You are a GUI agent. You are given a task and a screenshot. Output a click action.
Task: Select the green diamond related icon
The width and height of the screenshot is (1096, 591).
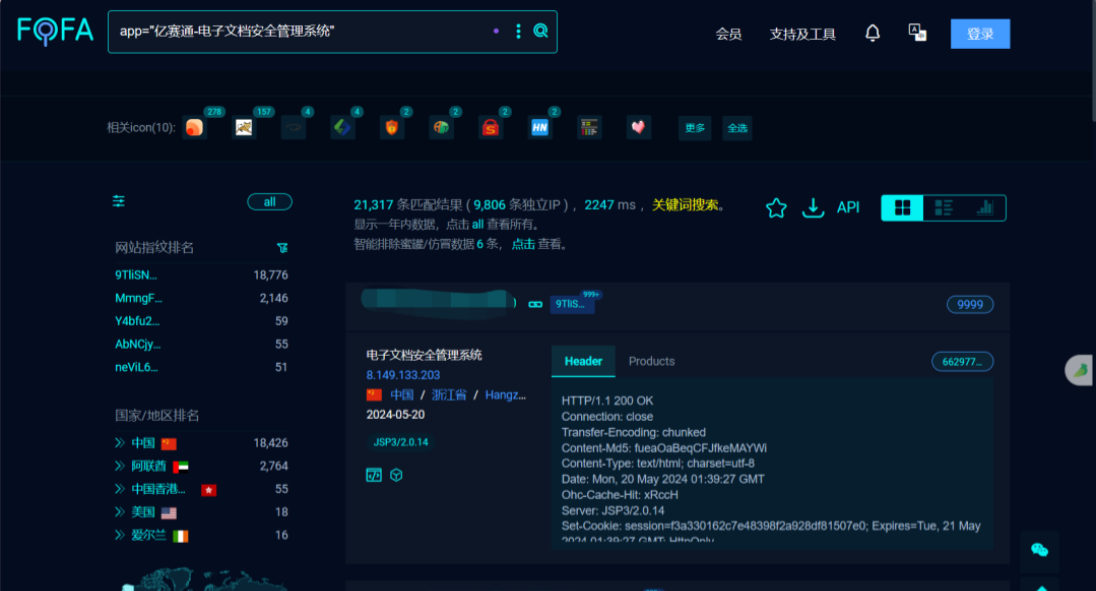[x=342, y=127]
